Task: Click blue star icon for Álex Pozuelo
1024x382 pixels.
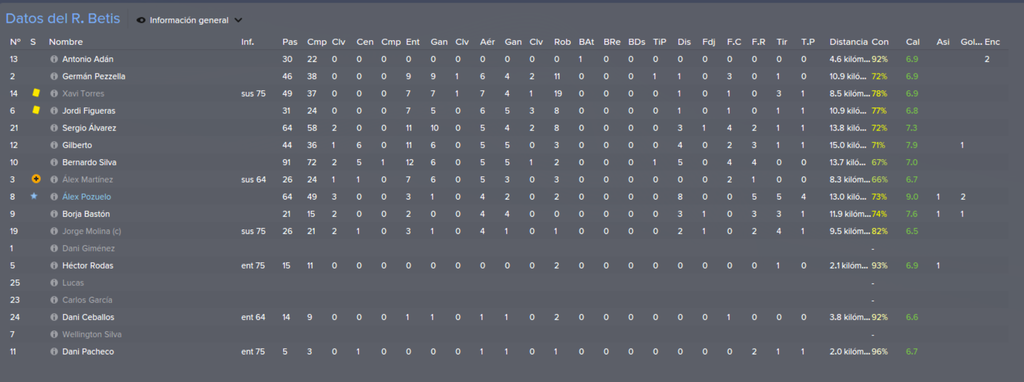Action: tap(35, 196)
